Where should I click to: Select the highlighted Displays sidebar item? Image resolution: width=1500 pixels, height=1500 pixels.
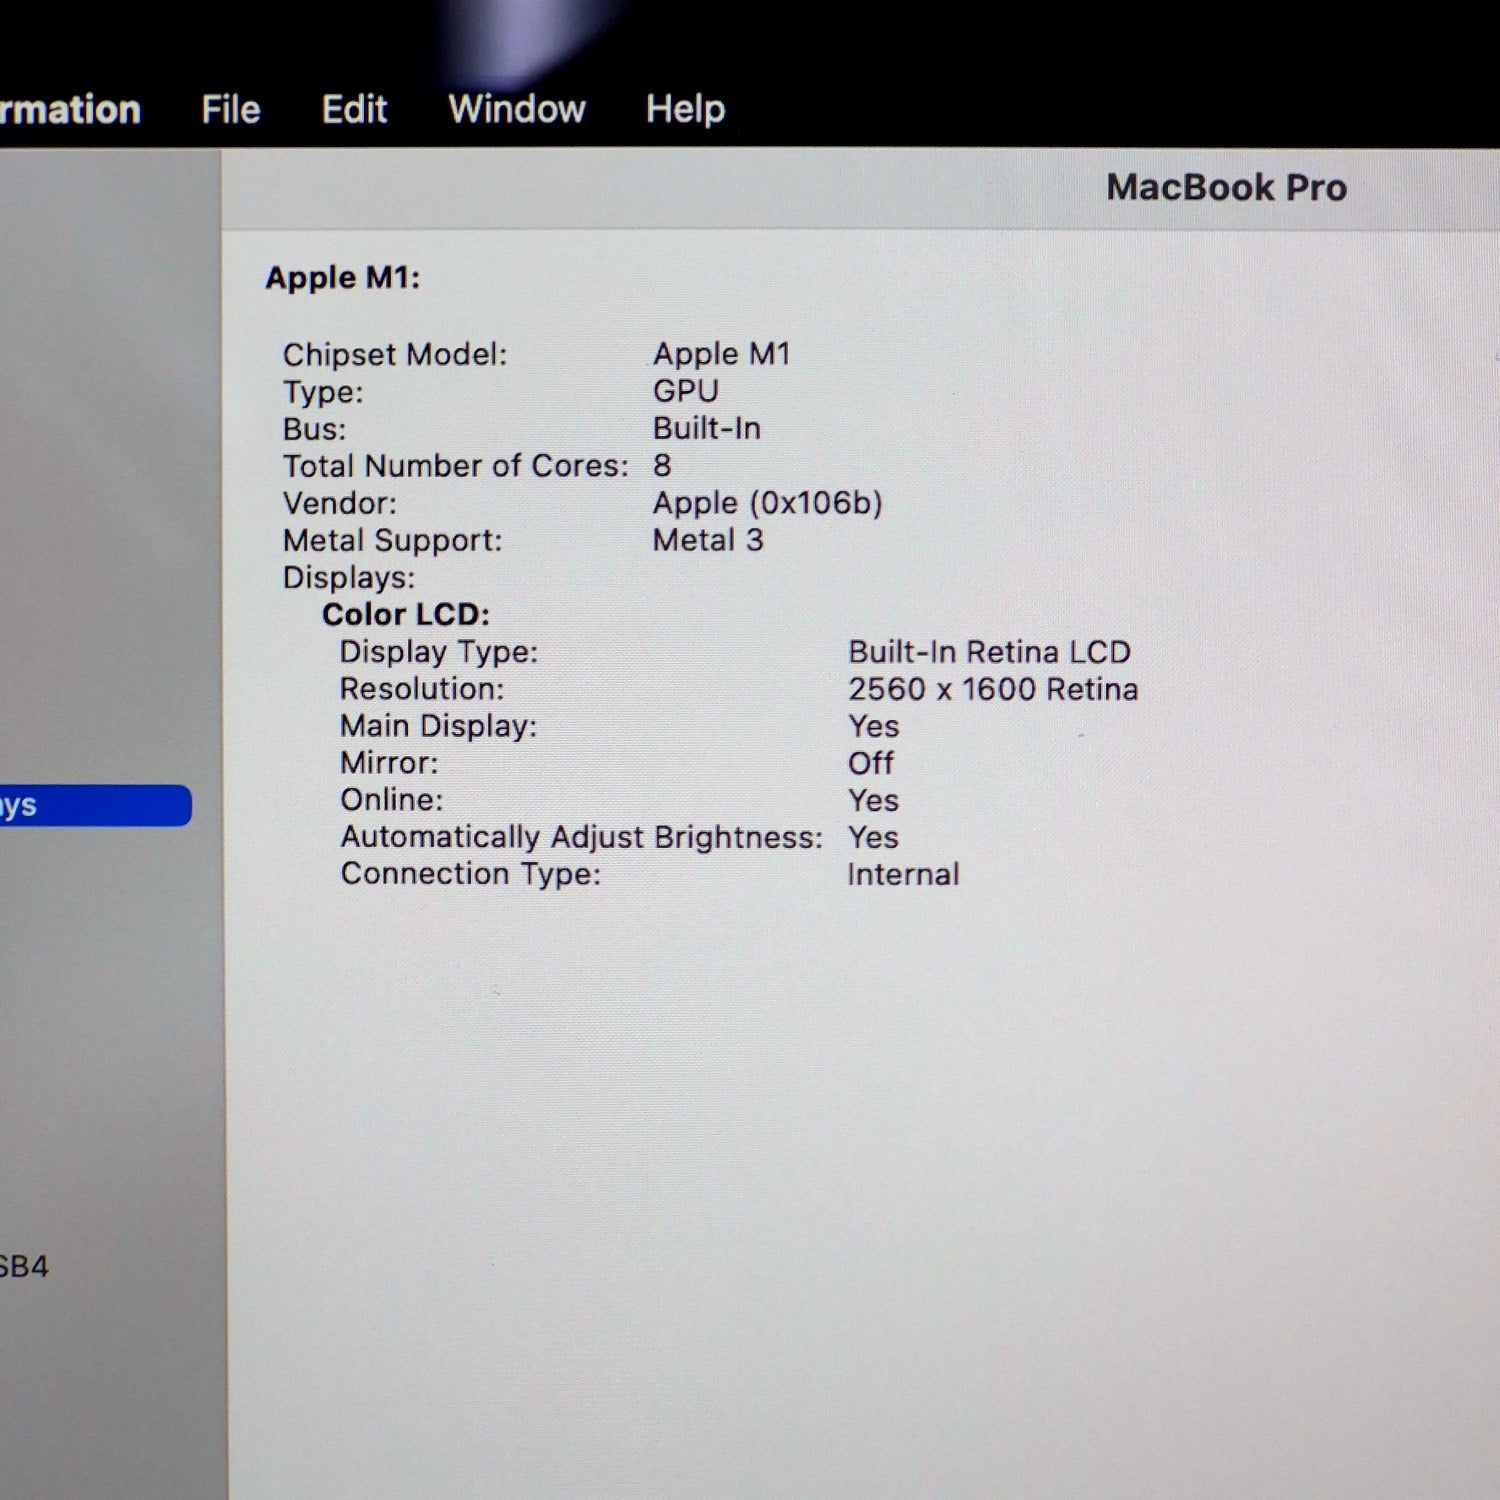click(90, 805)
